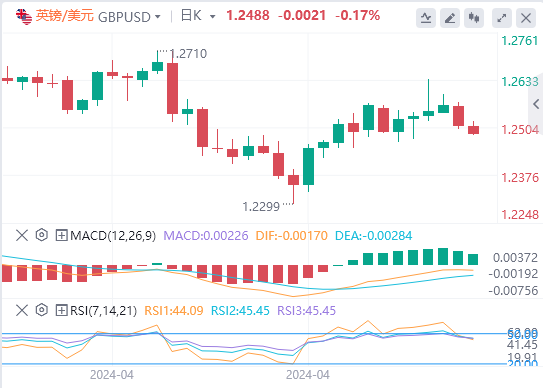The image size is (543, 388).
Task: Collapse the right side panel arrow
Action: pyautogui.click(x=536, y=104)
